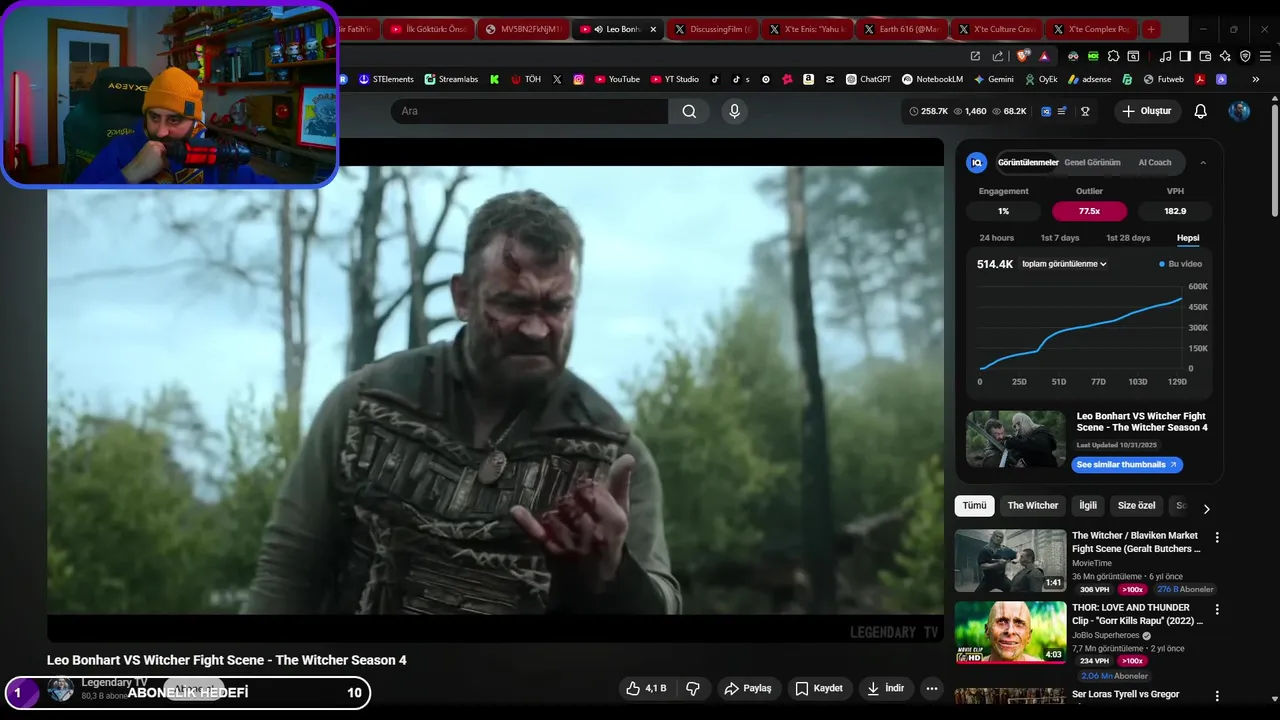Open the OyEk bookmark
The image size is (1280, 720).
[x=1040, y=79]
